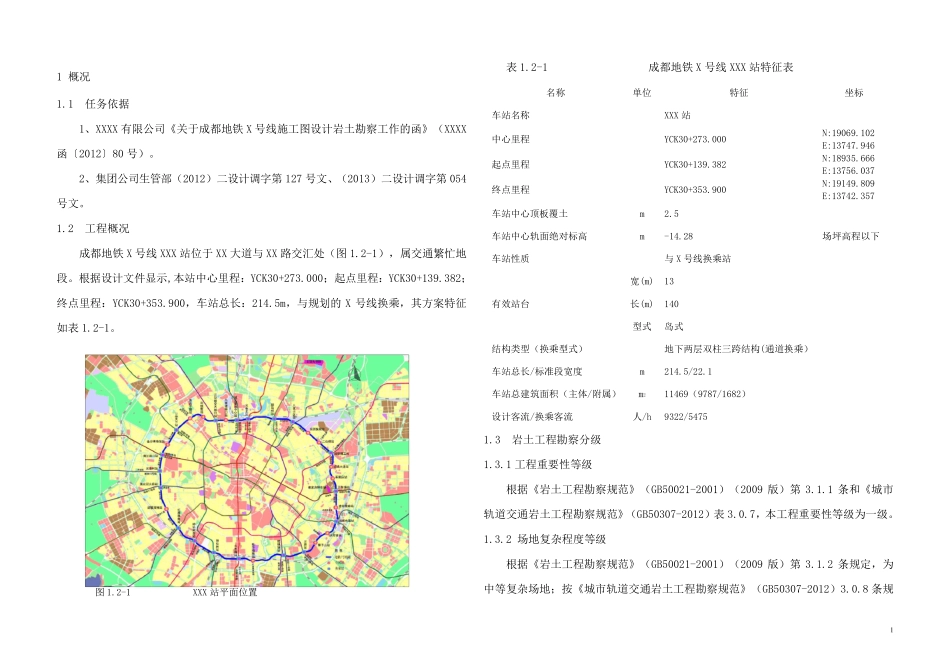Click the coordinate "N:19069.102"

848,133
